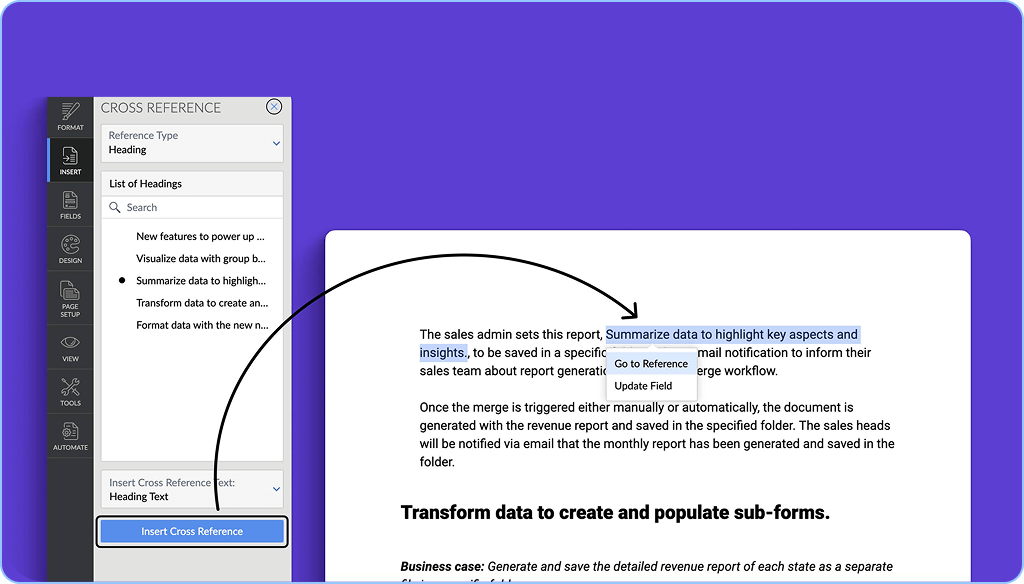The image size is (1024, 584).
Task: Select the bullet marker next to Summarize data heading
Action: pos(124,281)
